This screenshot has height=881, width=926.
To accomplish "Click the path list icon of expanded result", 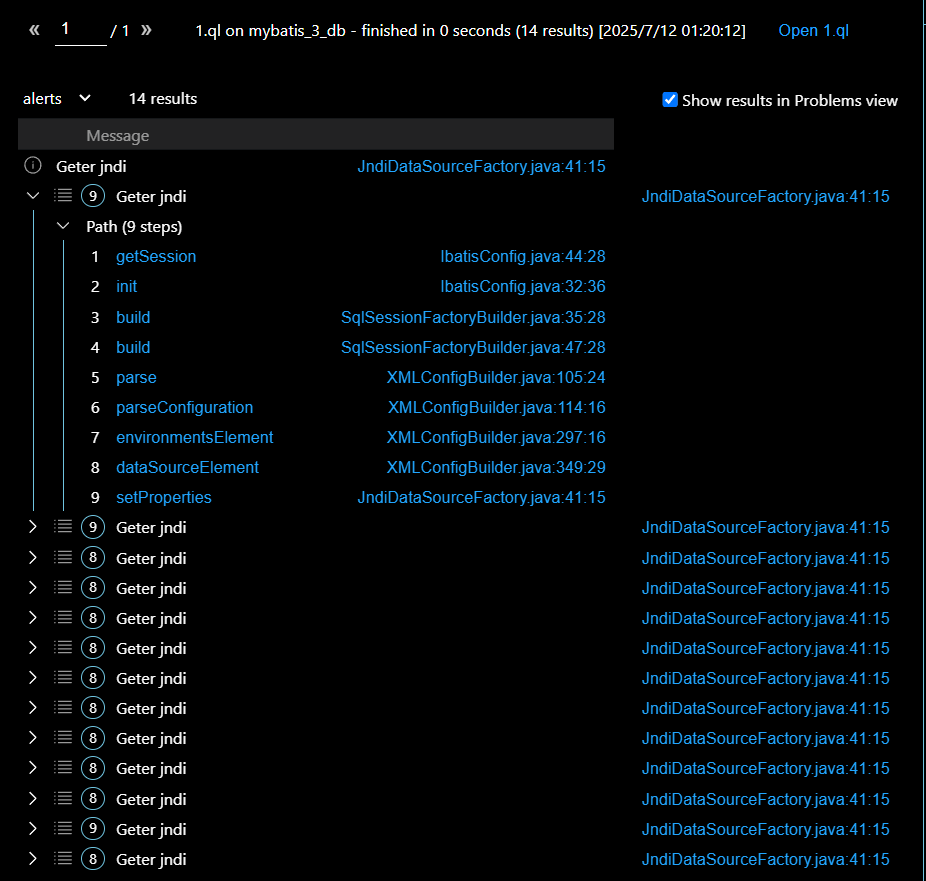I will (62, 196).
